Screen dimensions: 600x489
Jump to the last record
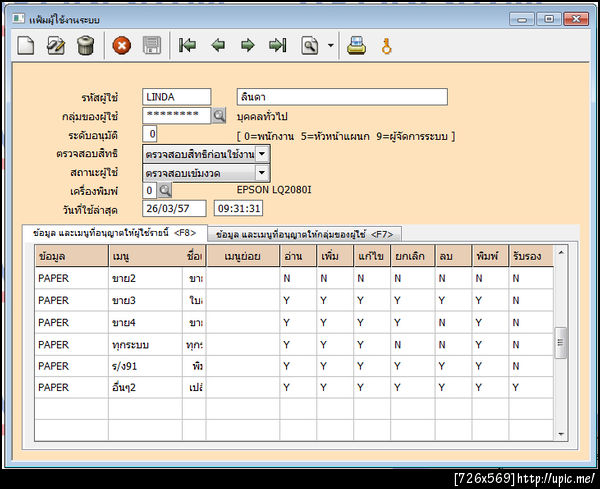tap(278, 45)
